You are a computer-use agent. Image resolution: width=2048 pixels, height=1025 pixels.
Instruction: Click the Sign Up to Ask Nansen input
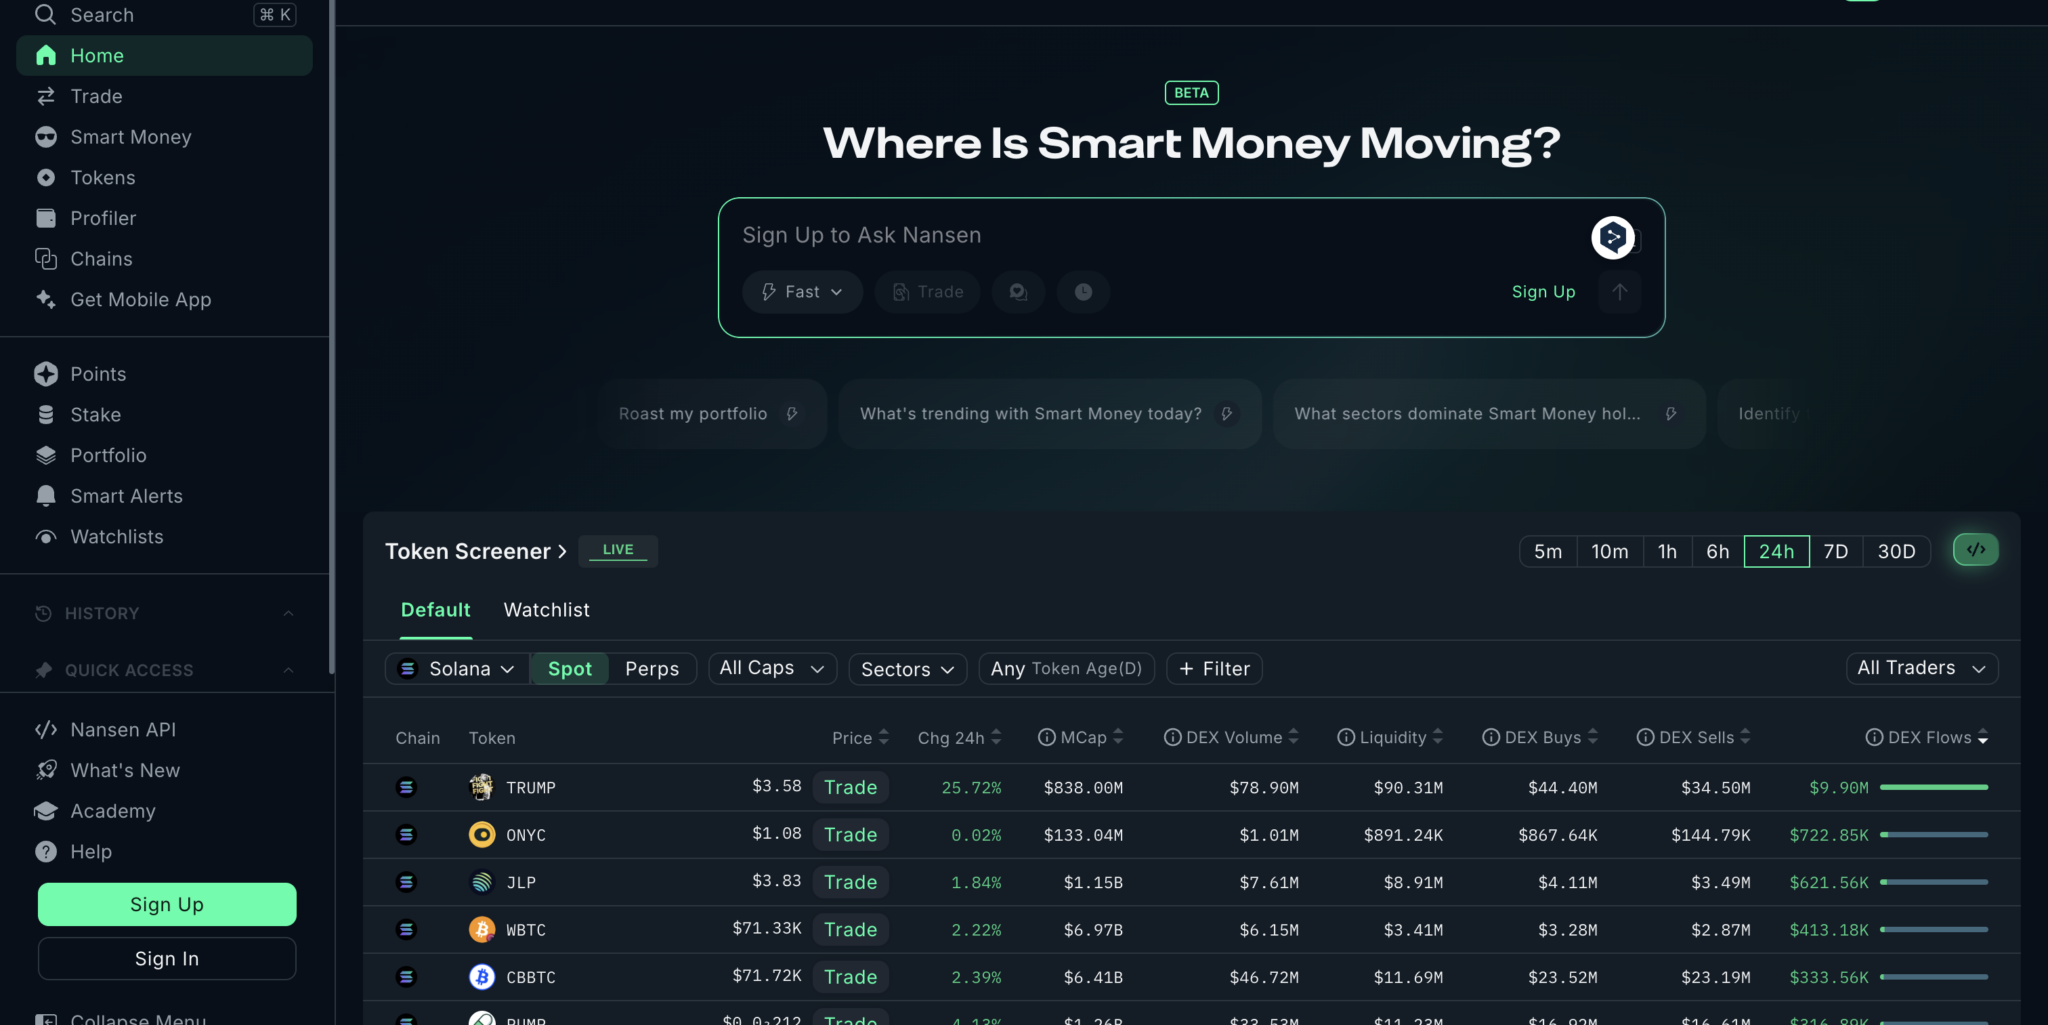(x=1160, y=235)
